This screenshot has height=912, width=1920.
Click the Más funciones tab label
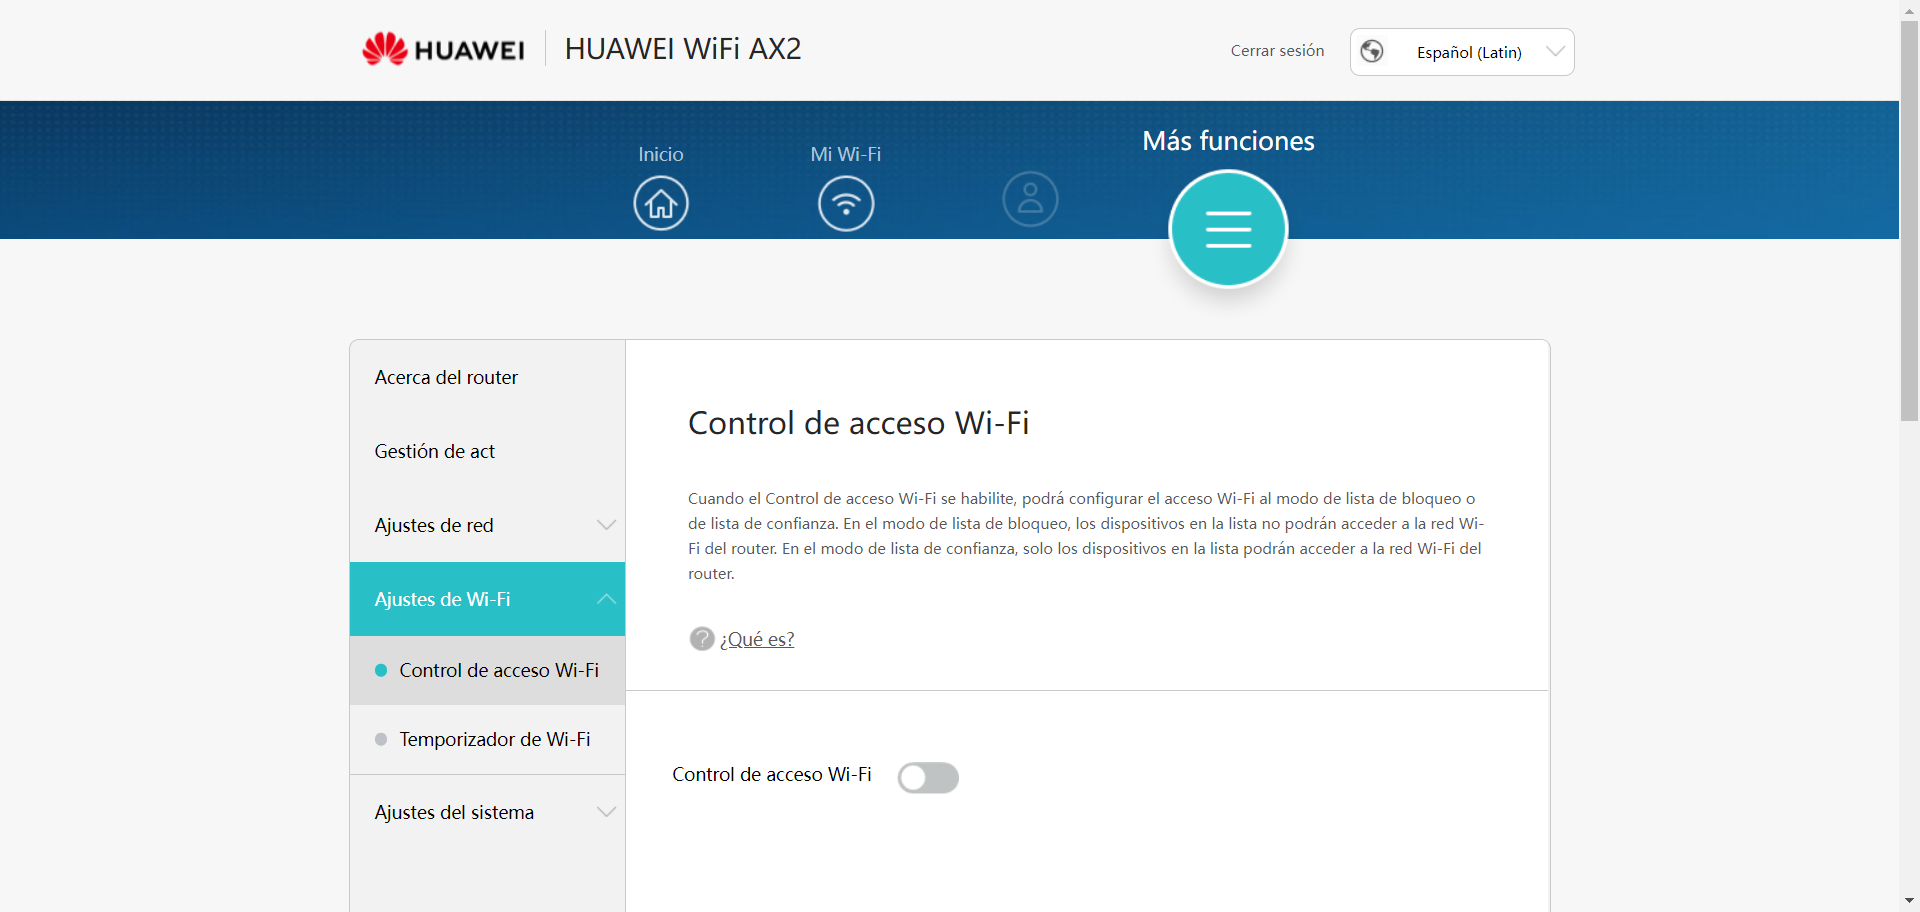(1228, 141)
